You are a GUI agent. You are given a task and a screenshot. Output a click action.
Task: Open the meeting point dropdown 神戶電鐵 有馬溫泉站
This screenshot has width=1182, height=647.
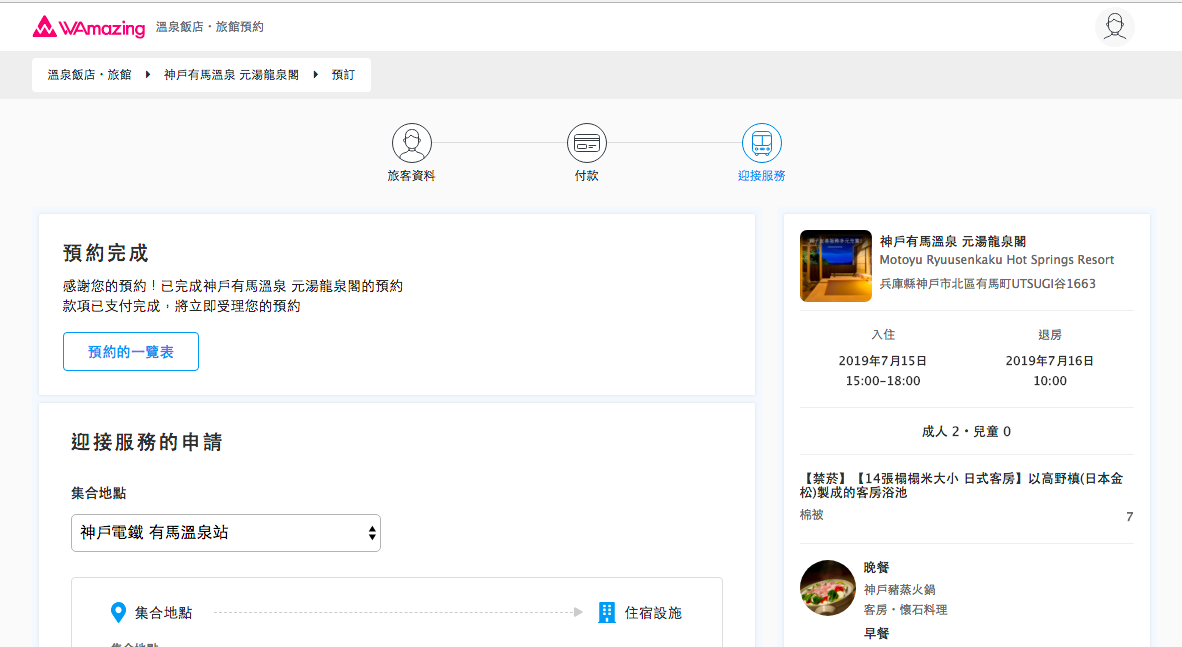tap(226, 533)
